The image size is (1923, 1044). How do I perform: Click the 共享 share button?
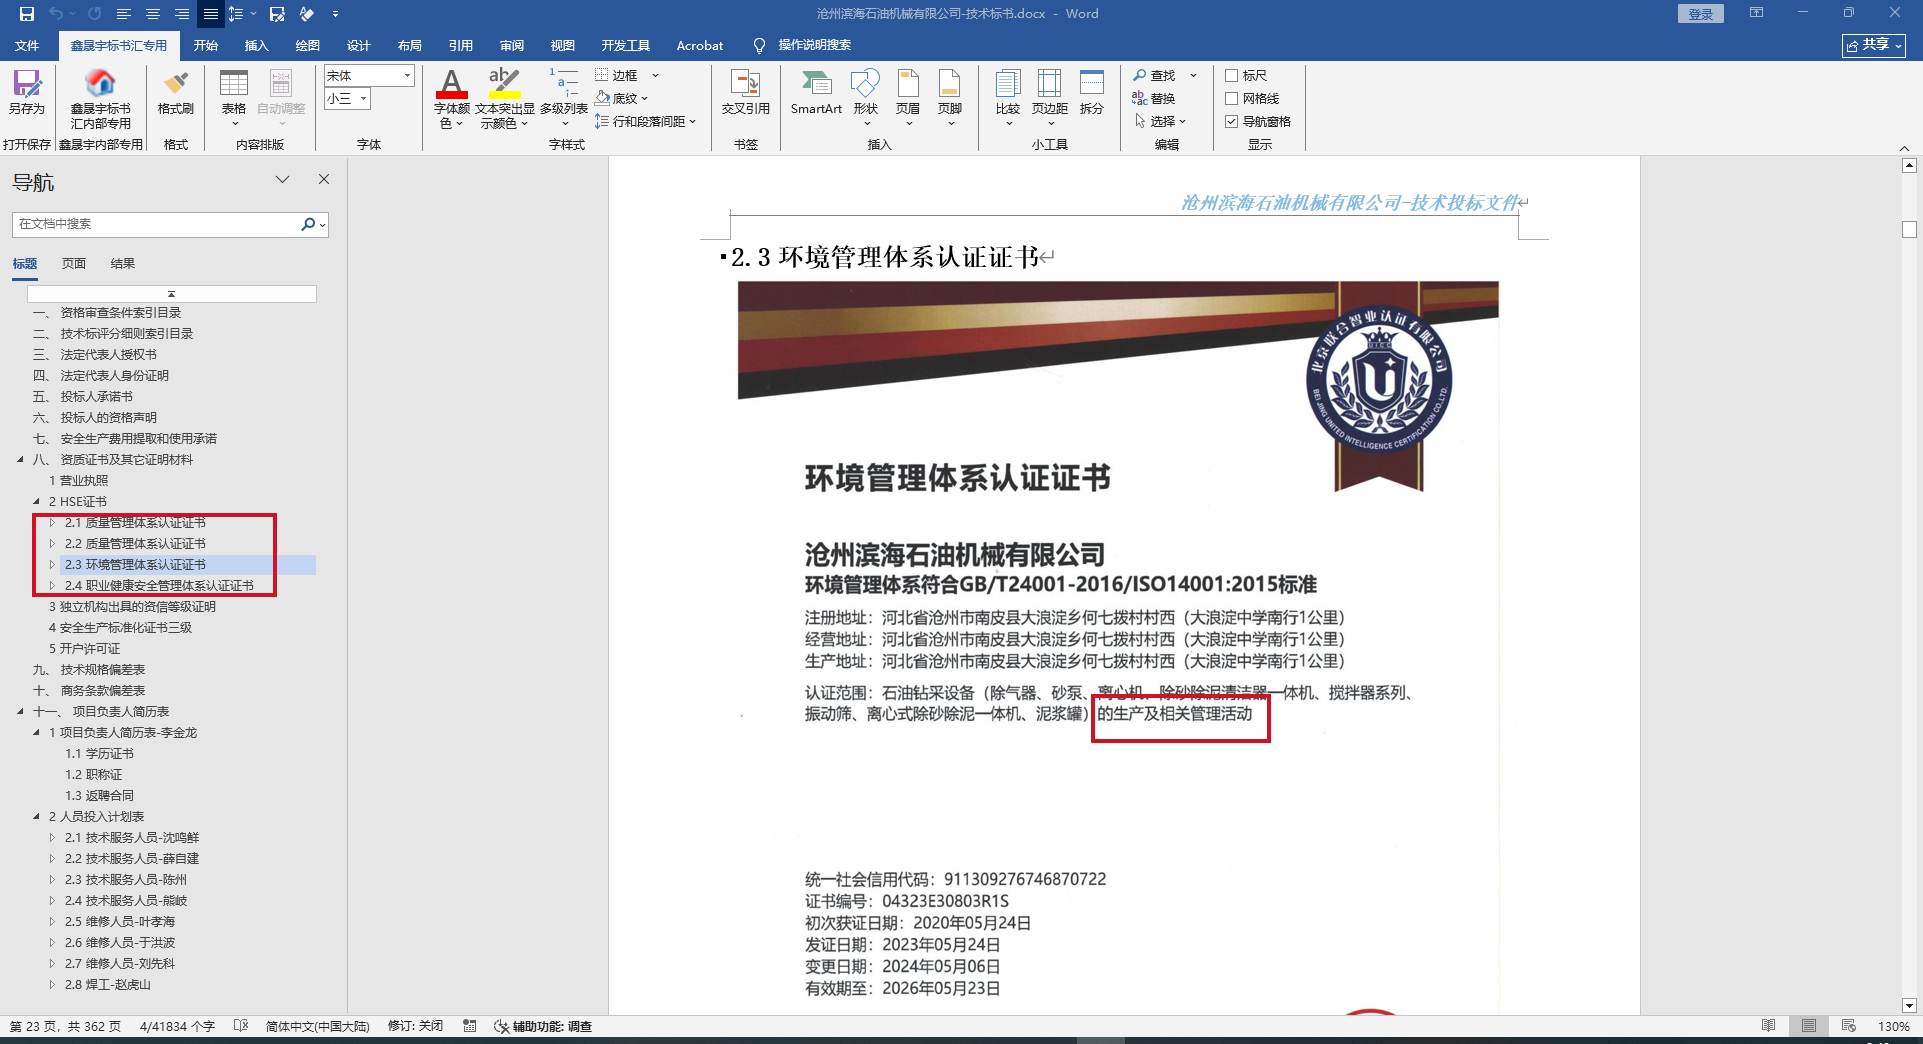click(1874, 45)
